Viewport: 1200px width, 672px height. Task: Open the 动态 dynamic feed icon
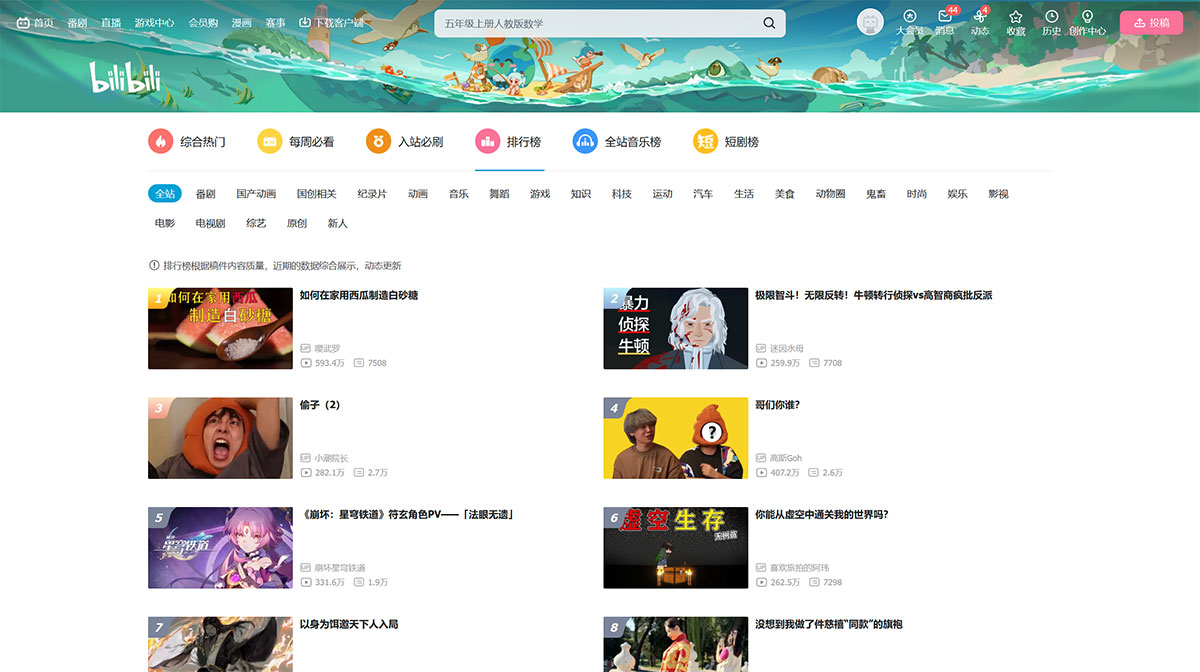(x=980, y=21)
